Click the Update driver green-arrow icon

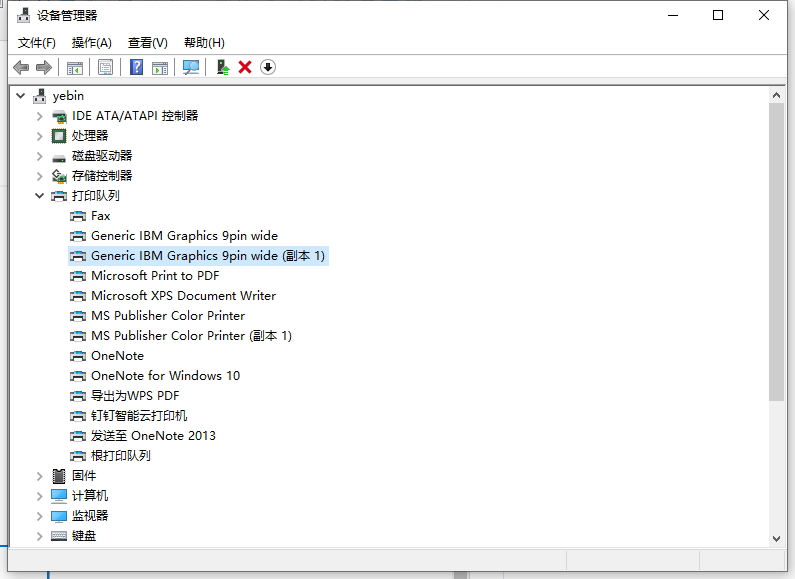coord(223,67)
